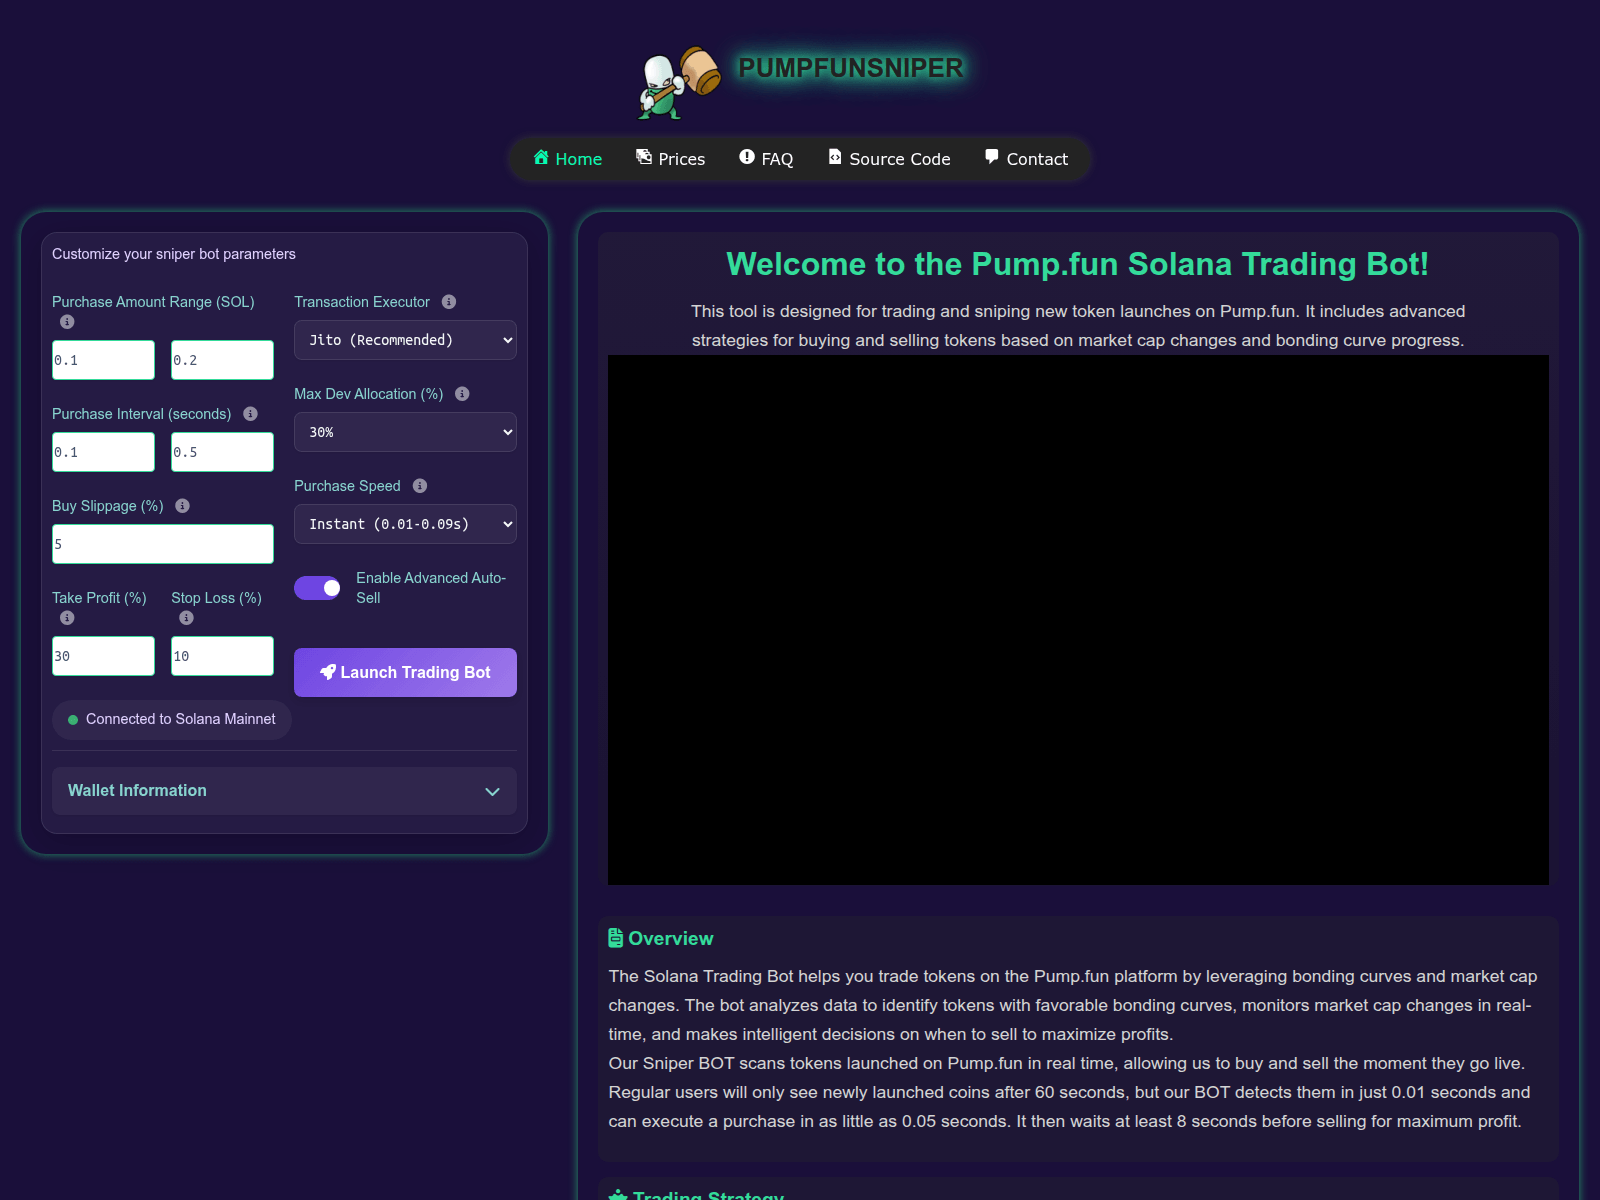
Task: Click info icon beside Max Dev Allocation
Action: click(462, 394)
